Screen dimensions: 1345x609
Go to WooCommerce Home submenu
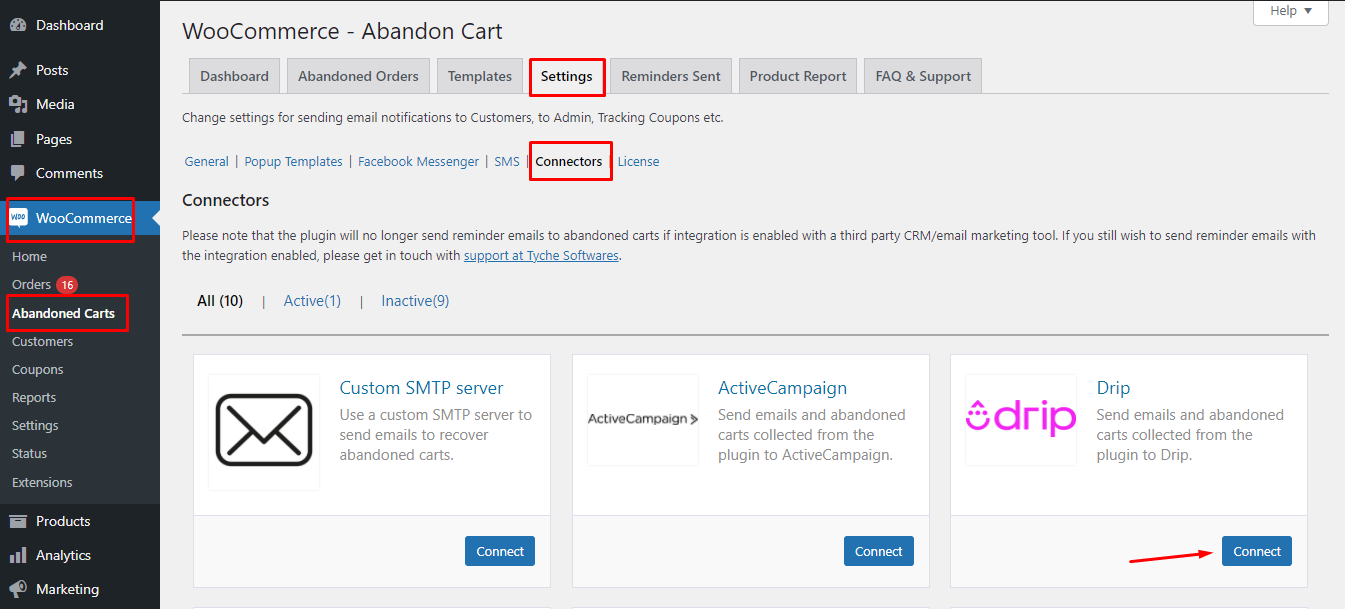(29, 257)
